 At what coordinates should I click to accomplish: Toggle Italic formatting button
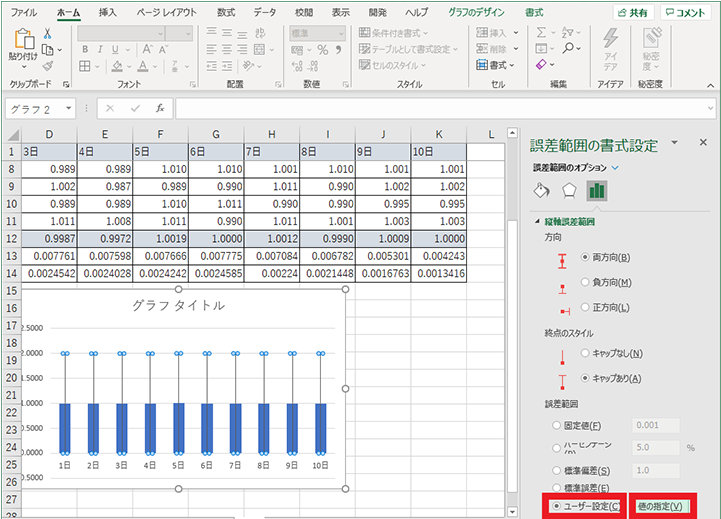tap(100, 49)
